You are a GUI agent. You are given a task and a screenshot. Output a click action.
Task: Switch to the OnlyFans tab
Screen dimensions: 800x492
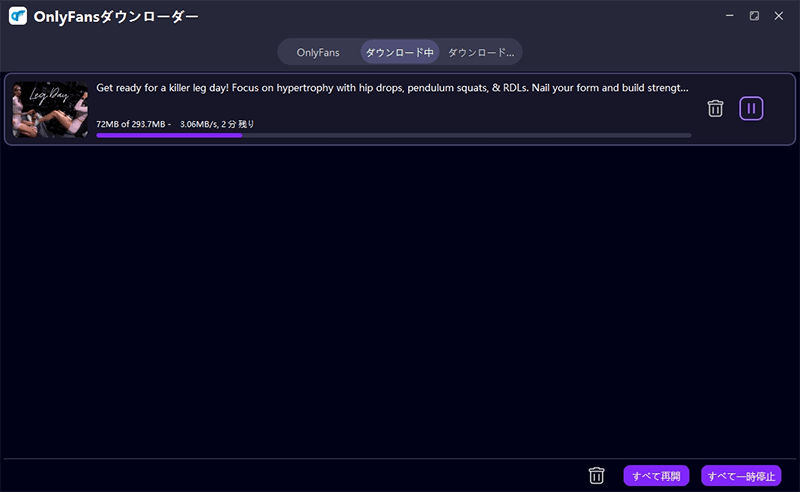pos(318,52)
